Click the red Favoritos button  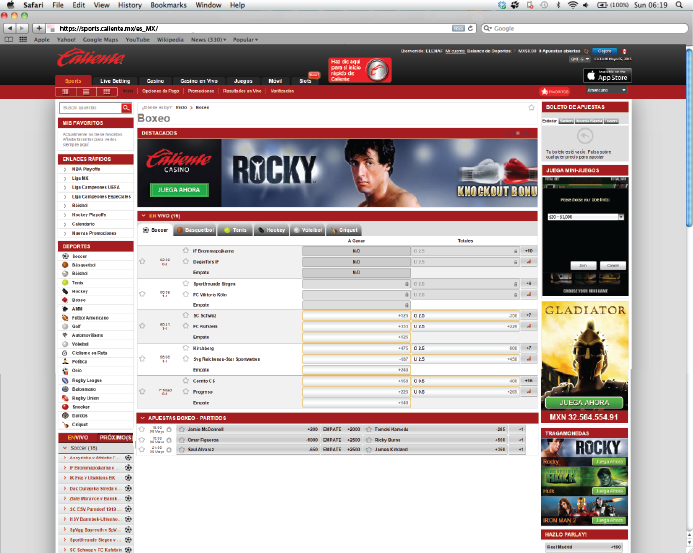coord(554,92)
